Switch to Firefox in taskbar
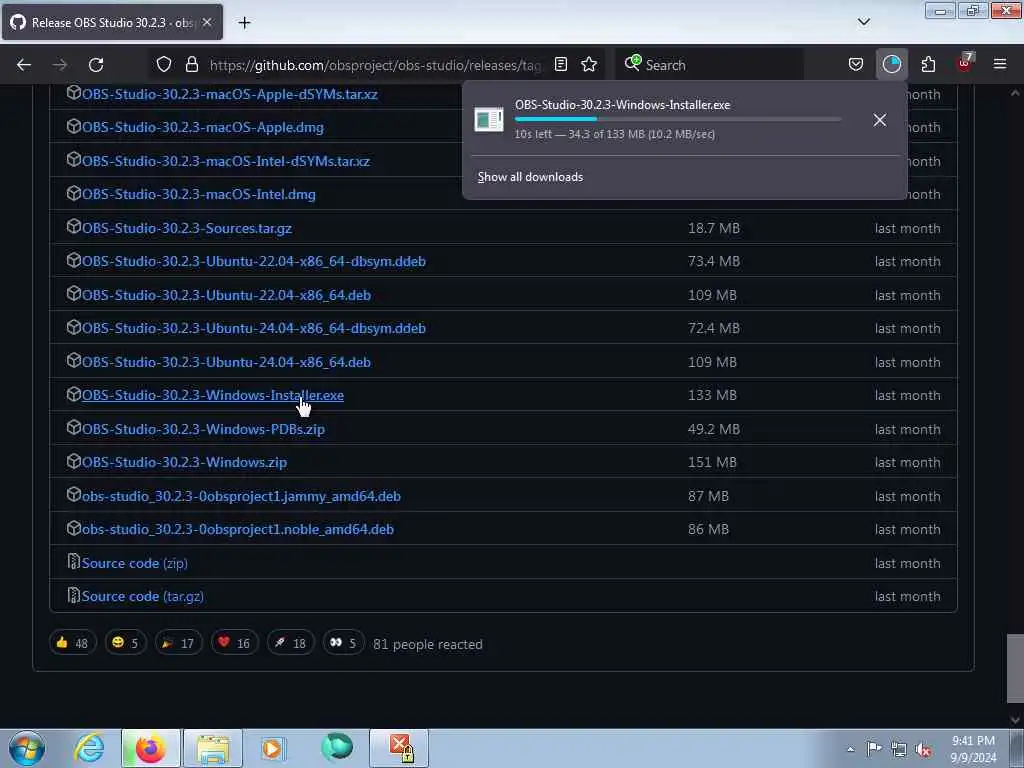1024x768 pixels. click(x=150, y=748)
